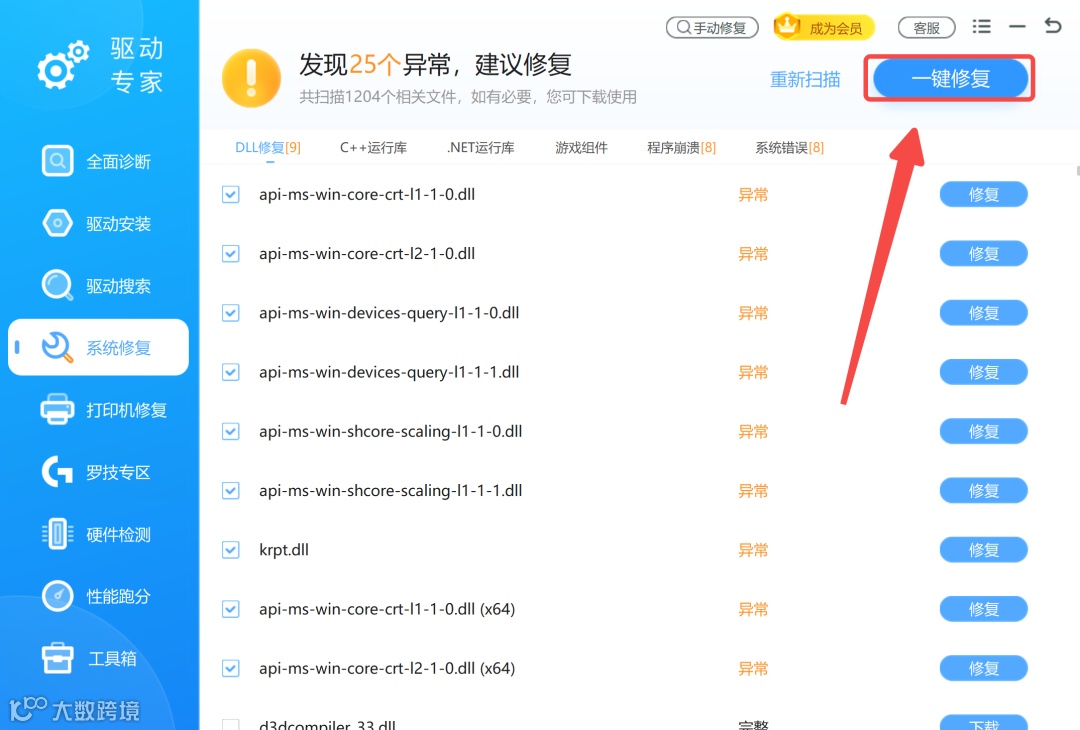
Task: Click 修复 for api-ms-win-shcore-scaling-l1-1-0.dll
Action: 984,431
